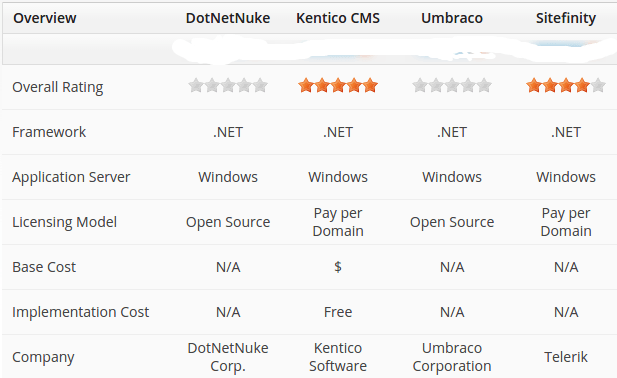Click the Licensing Model row label
617x378 pixels.
pyautogui.click(x=65, y=222)
